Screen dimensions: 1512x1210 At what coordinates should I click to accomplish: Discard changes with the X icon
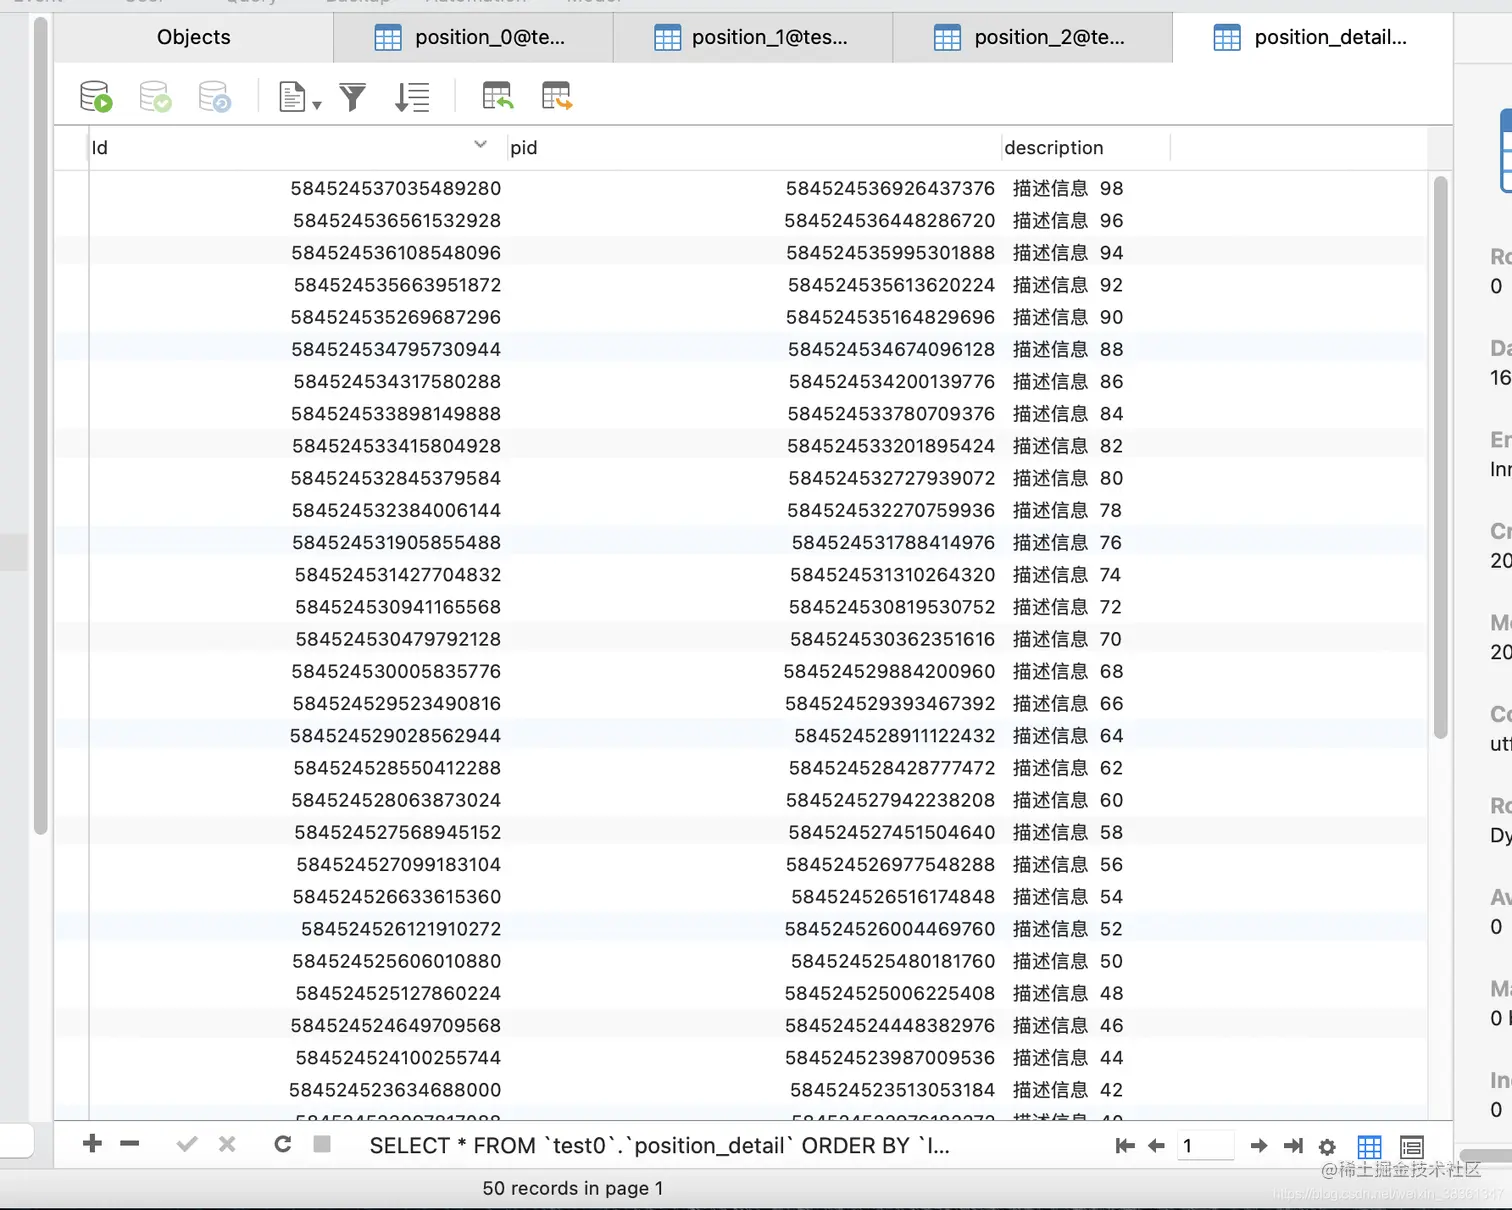(x=228, y=1144)
